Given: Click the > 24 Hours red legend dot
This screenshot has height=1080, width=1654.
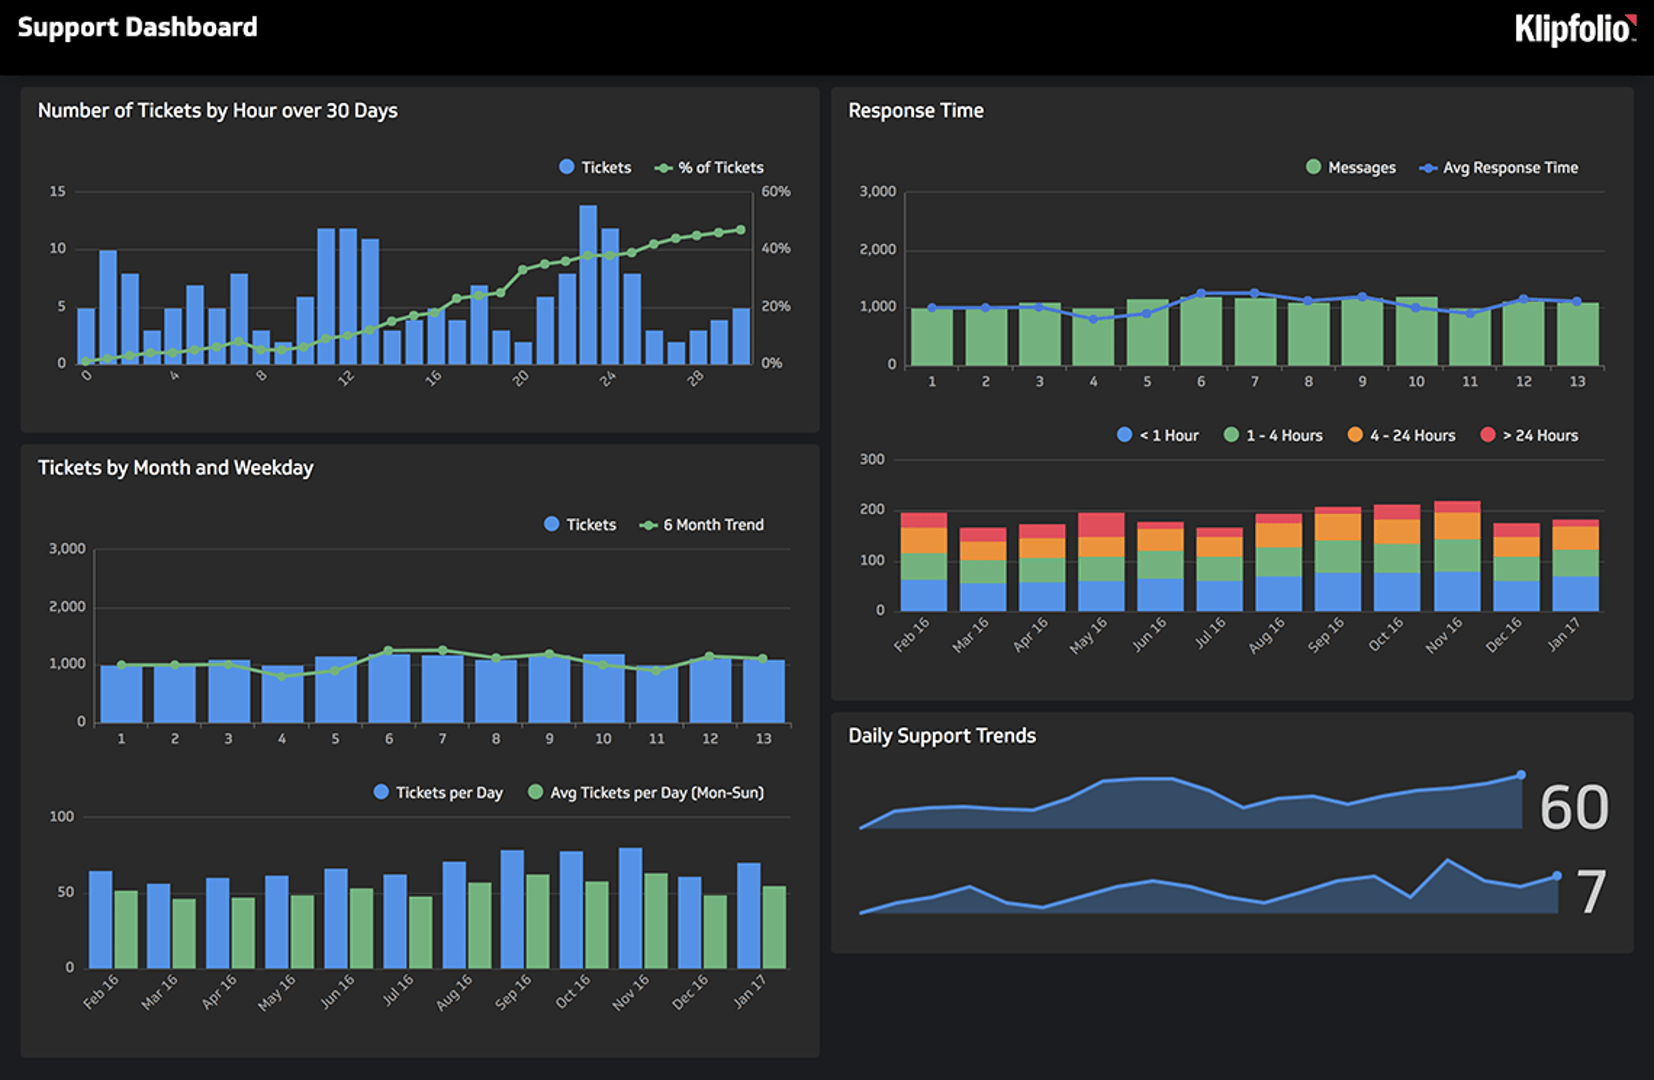Looking at the screenshot, I should [1488, 435].
